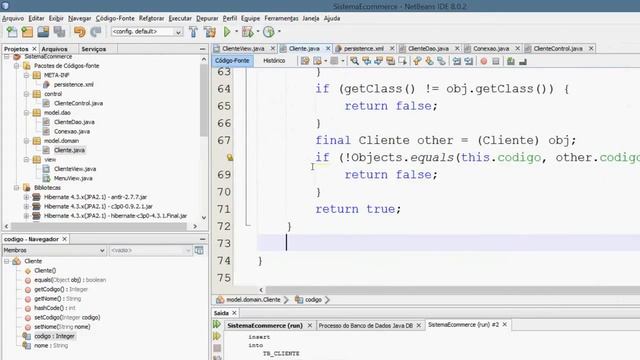Minimize the Projetos panel

click(202, 49)
